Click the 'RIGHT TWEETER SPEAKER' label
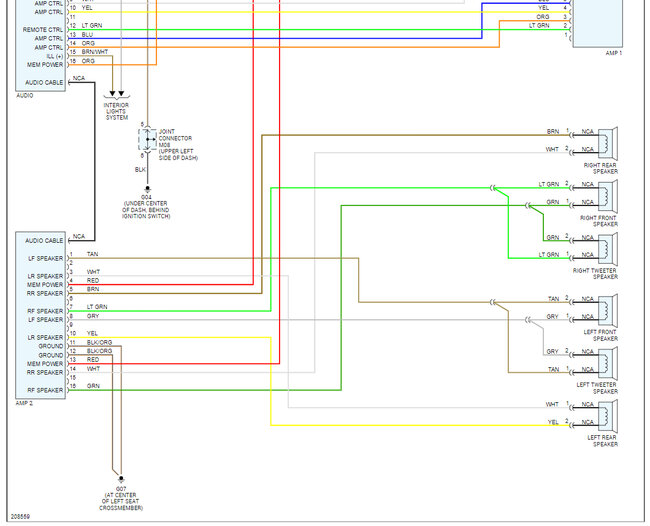The image size is (650, 526). 595,274
